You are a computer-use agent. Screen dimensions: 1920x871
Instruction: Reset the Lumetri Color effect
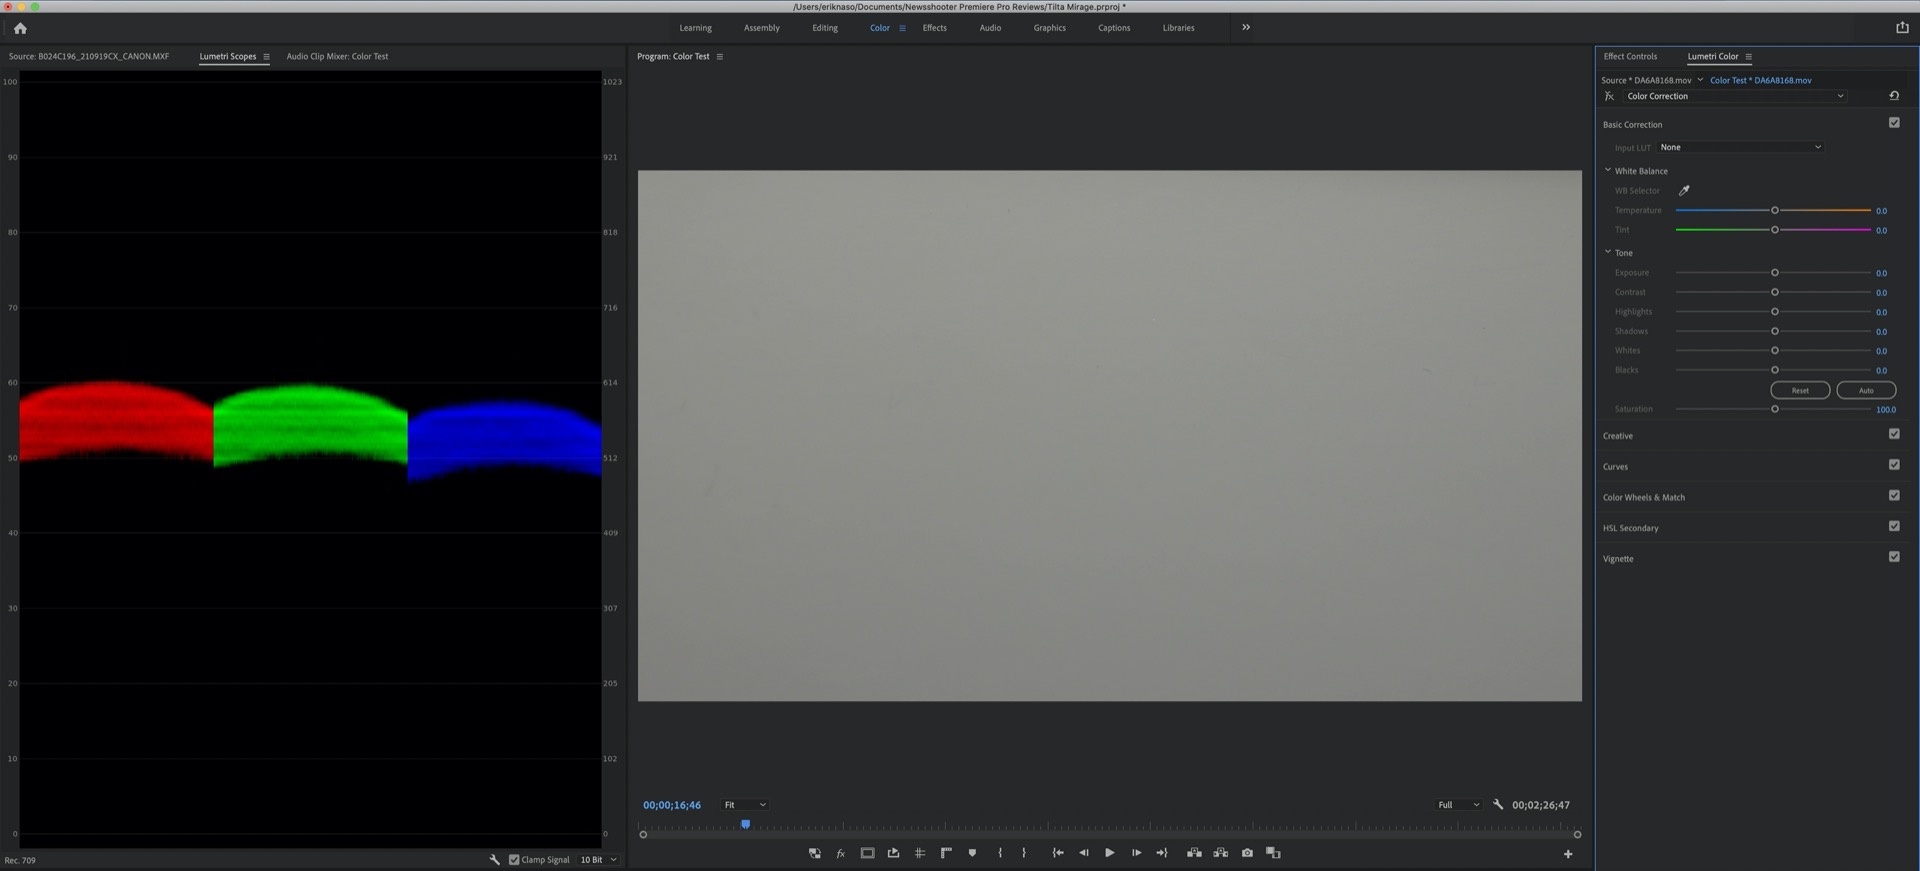(1894, 96)
